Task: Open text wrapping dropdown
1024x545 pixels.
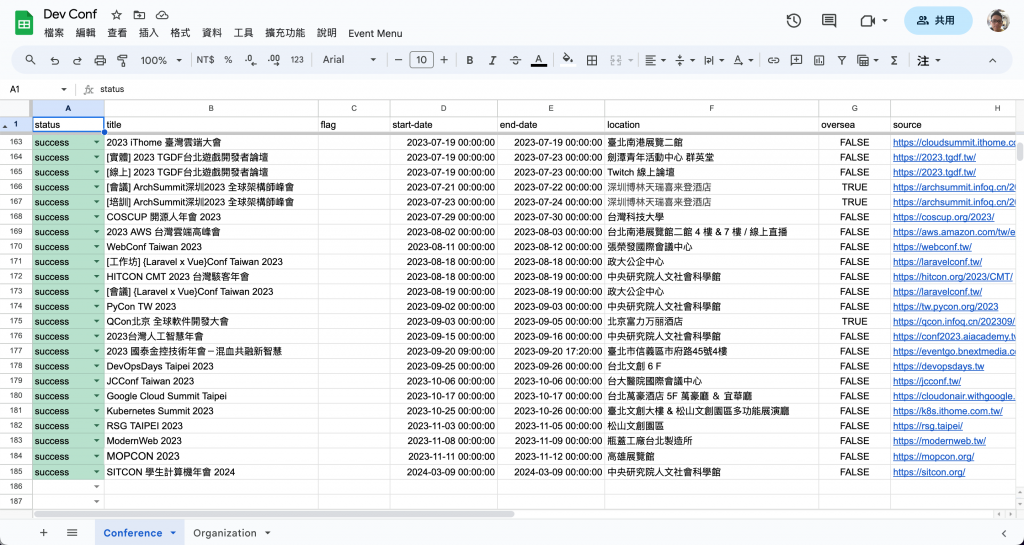Action: click(x=714, y=60)
